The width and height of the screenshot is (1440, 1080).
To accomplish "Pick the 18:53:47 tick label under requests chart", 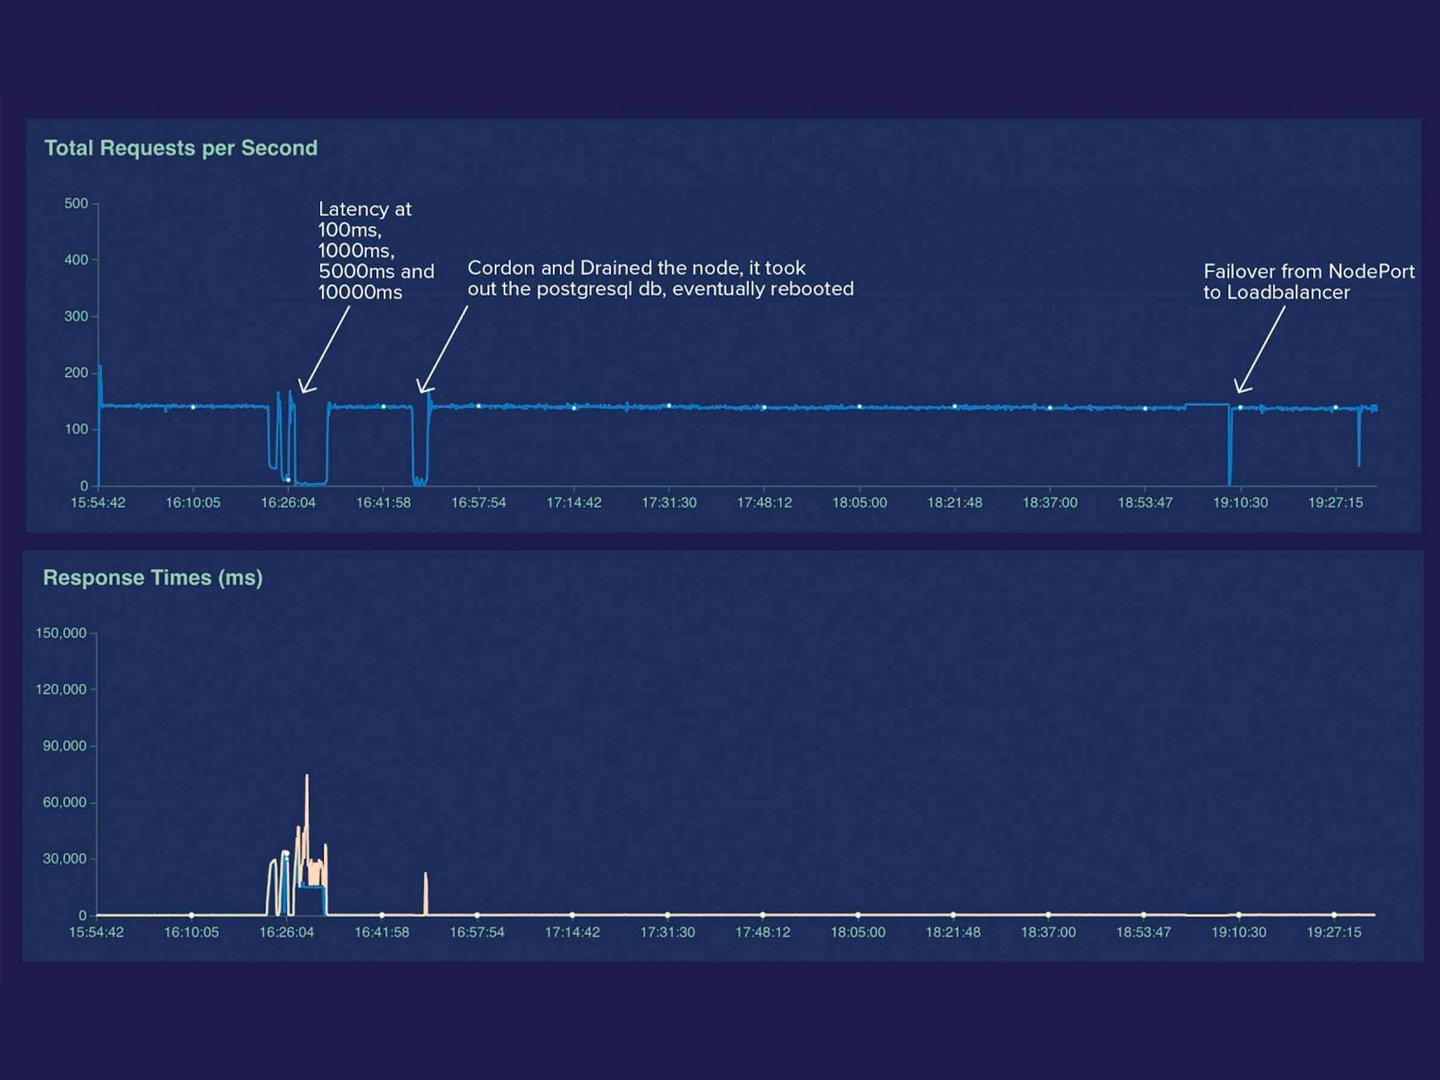I will pos(1145,502).
